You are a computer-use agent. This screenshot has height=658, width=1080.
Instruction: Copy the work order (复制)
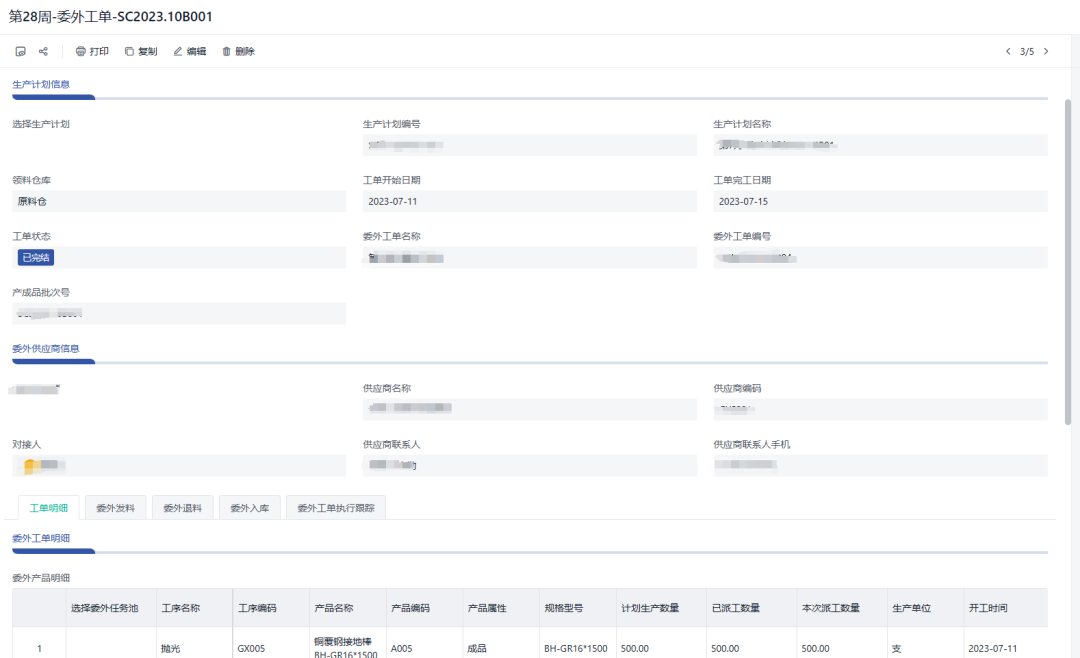[x=141, y=51]
